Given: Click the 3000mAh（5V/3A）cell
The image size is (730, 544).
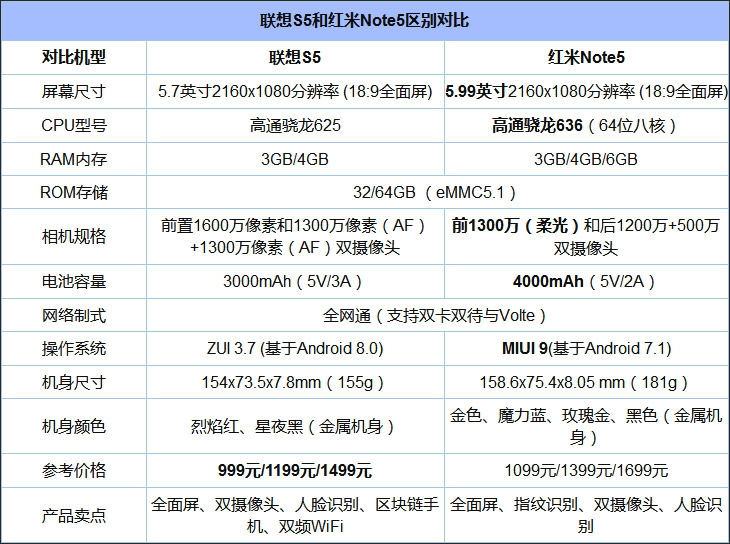Looking at the screenshot, I should click(x=295, y=281).
